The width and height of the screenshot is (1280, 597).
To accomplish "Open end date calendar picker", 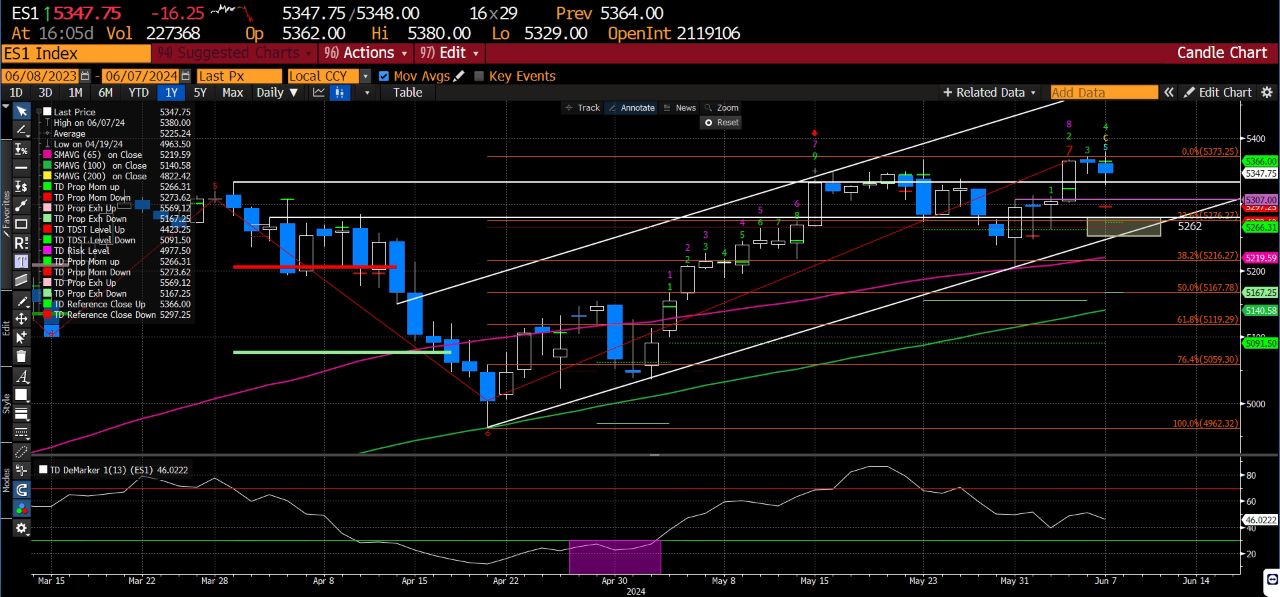I will pyautogui.click(x=185, y=76).
